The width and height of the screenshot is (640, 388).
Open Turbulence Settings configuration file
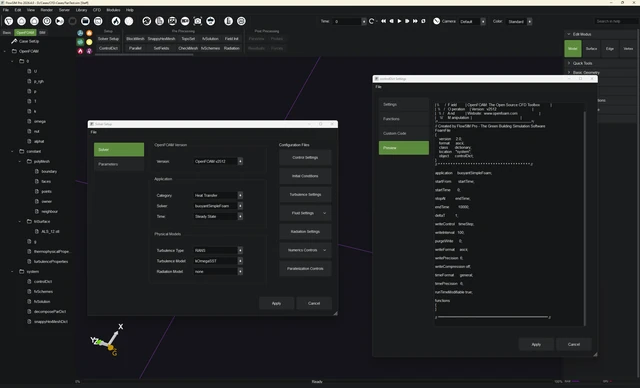pos(305,195)
